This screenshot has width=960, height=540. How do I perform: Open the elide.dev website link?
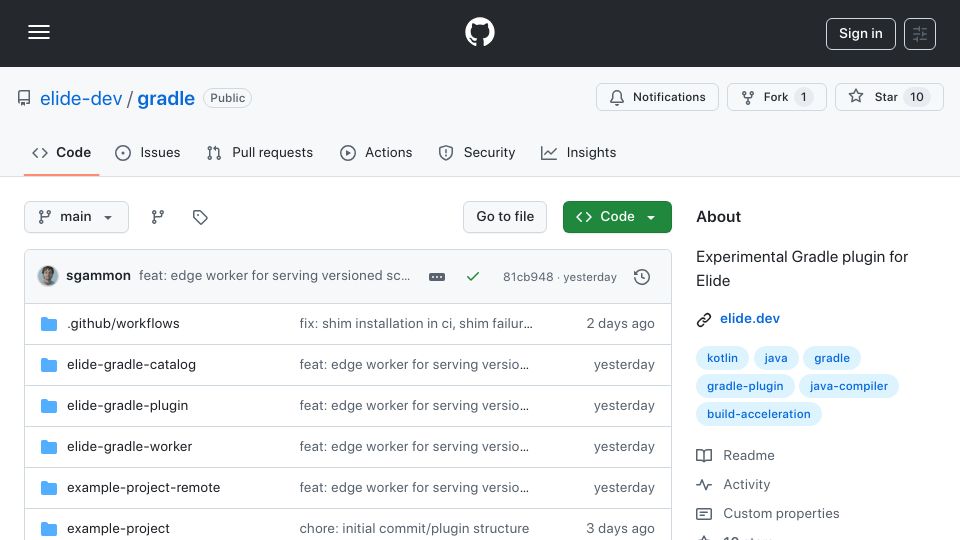[x=750, y=318]
